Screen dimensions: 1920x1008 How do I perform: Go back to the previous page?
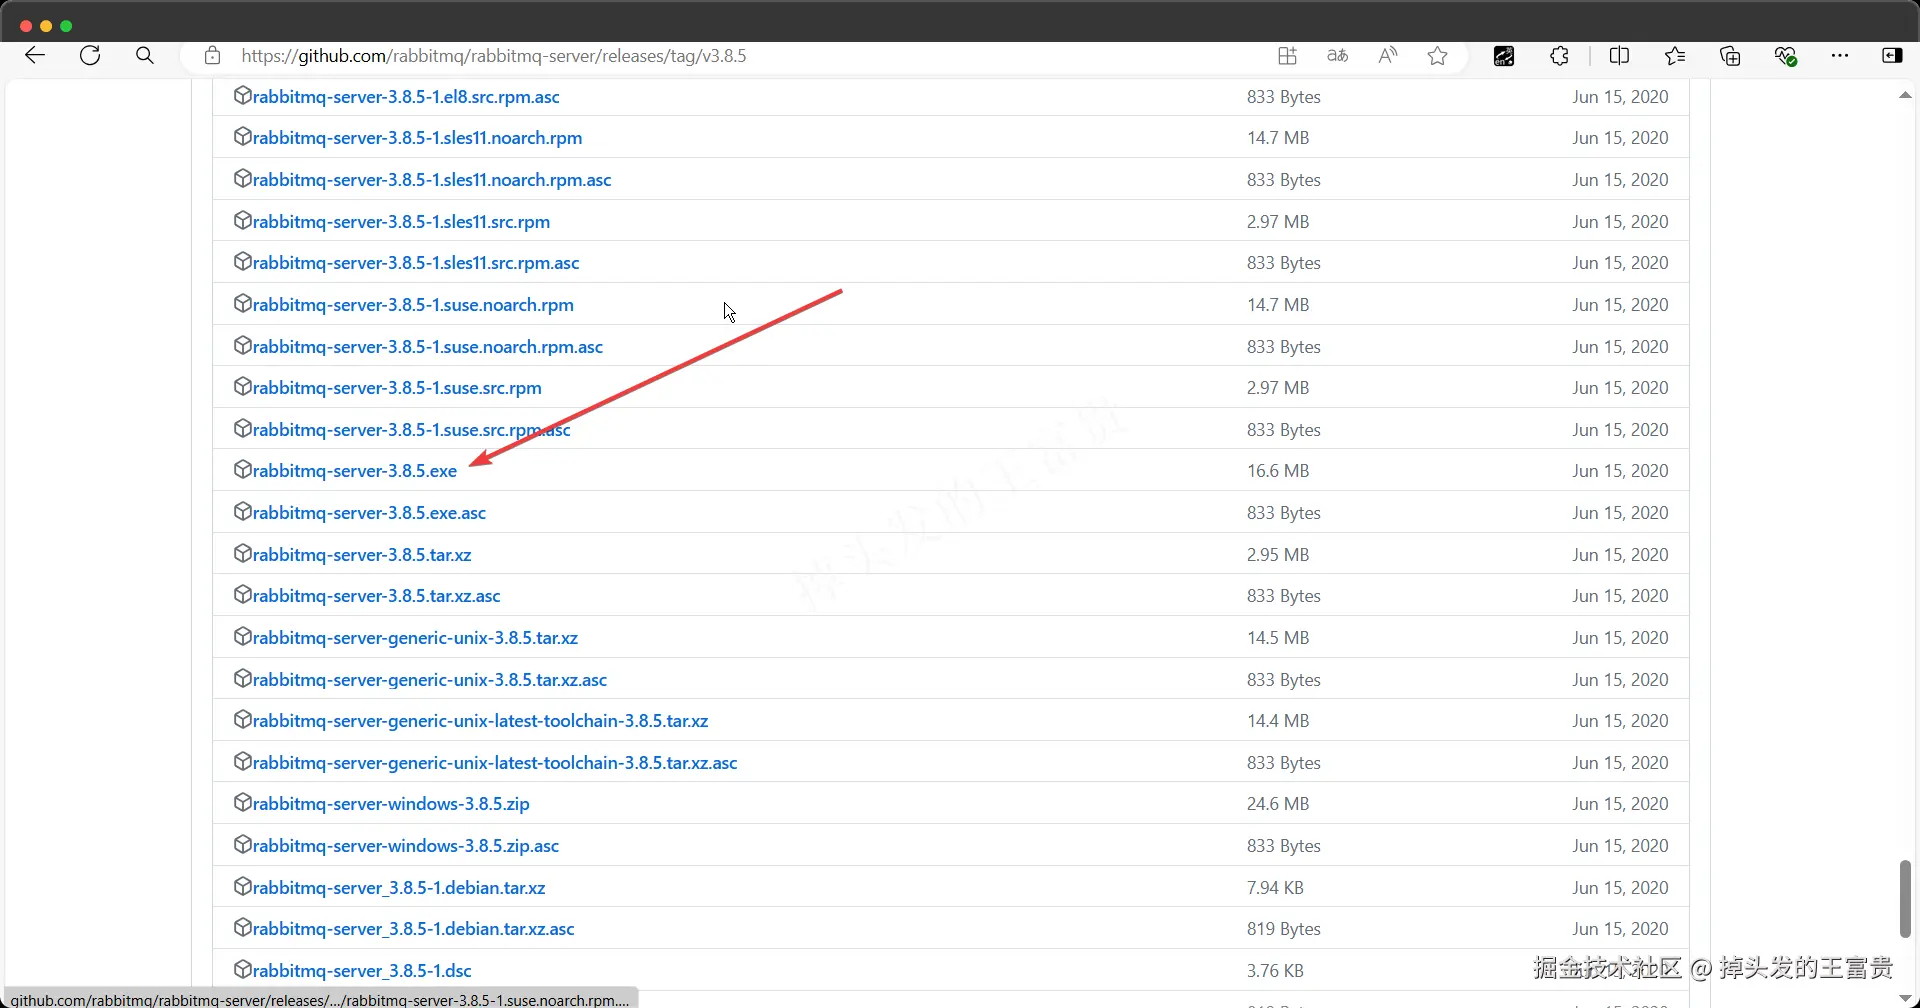(x=35, y=56)
